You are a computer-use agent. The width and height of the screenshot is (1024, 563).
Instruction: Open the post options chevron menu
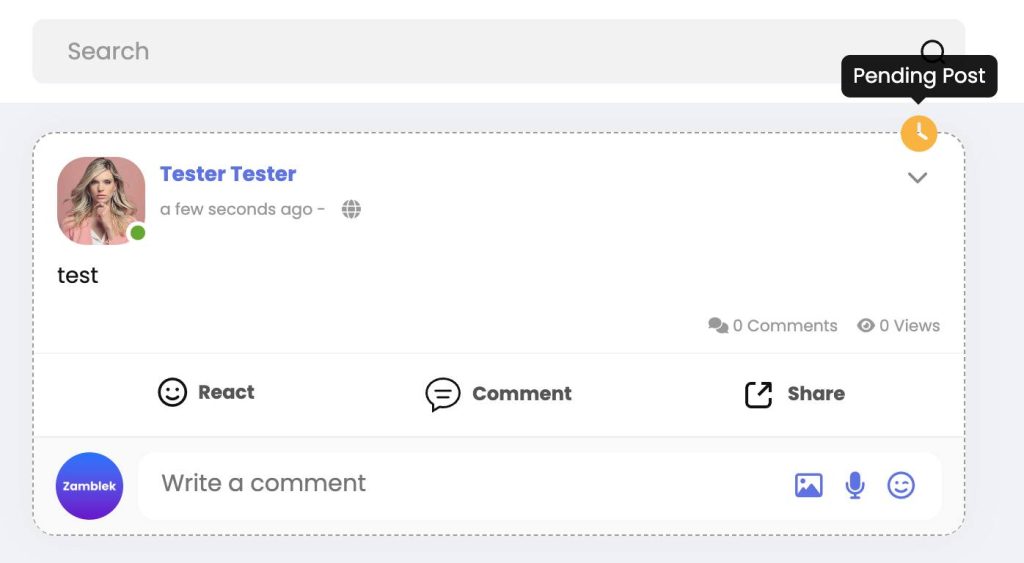coord(918,178)
